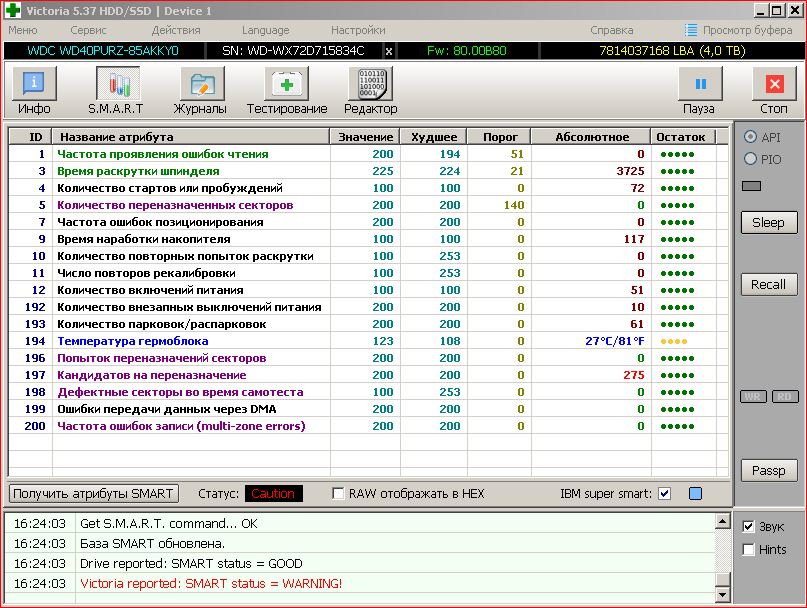Sort by Название атрибута column header
Screen dimensions: 807x608
[191, 137]
